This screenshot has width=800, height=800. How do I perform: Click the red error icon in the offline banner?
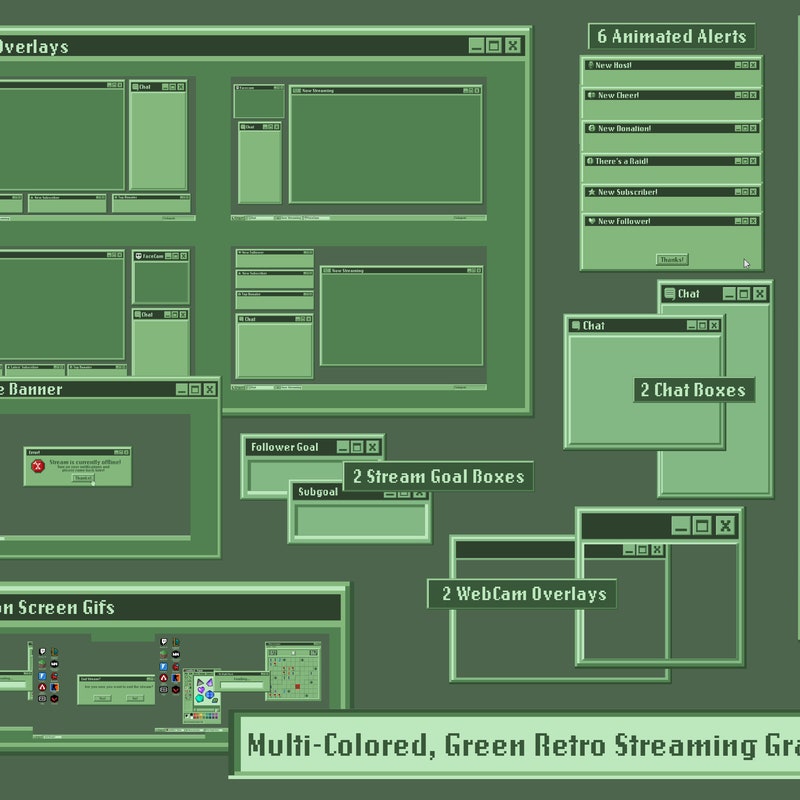tap(37, 465)
